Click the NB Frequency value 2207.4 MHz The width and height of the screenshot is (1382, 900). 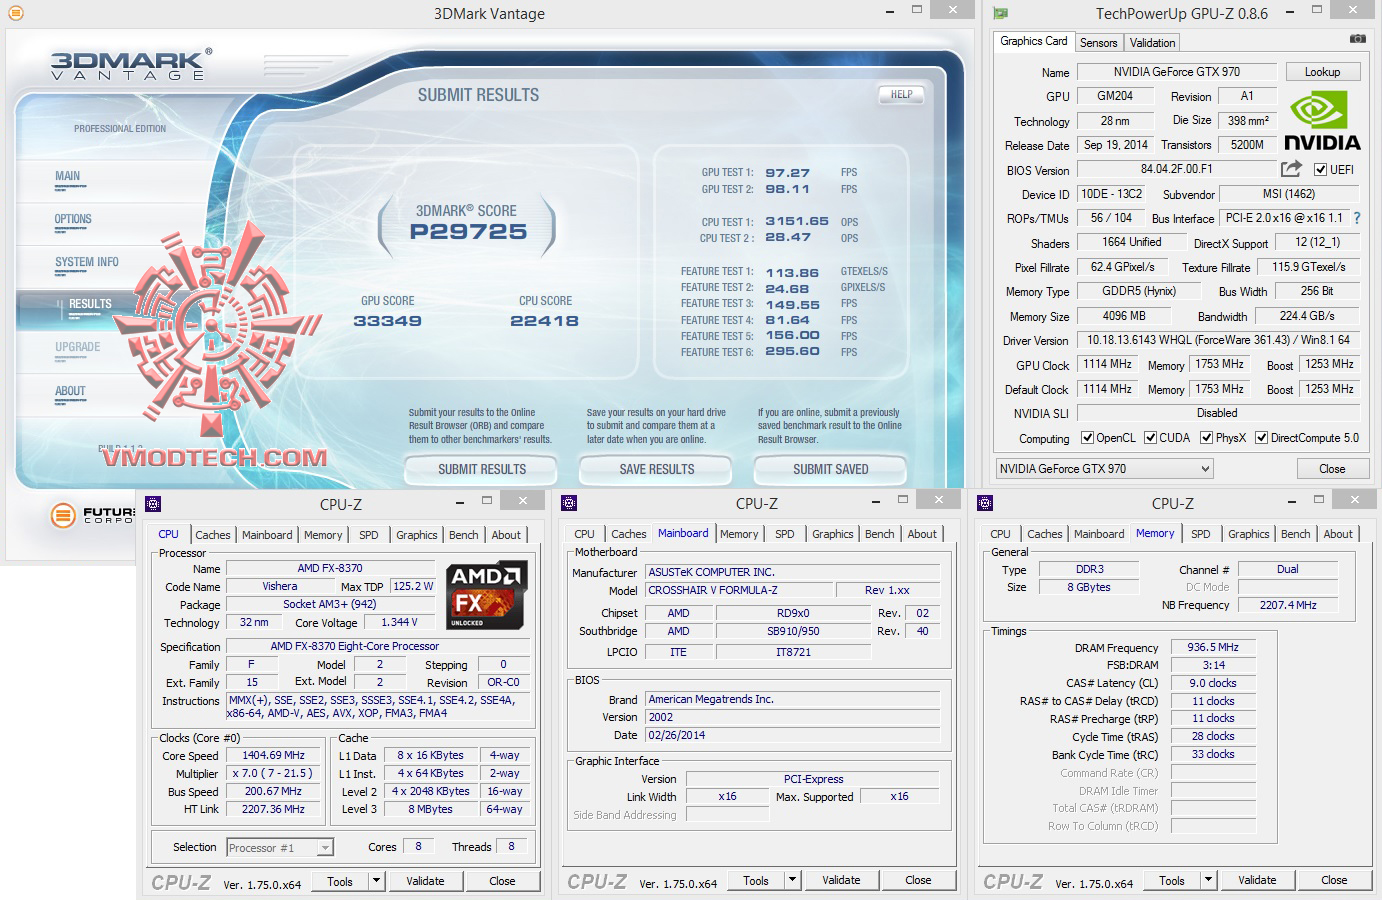(1287, 605)
